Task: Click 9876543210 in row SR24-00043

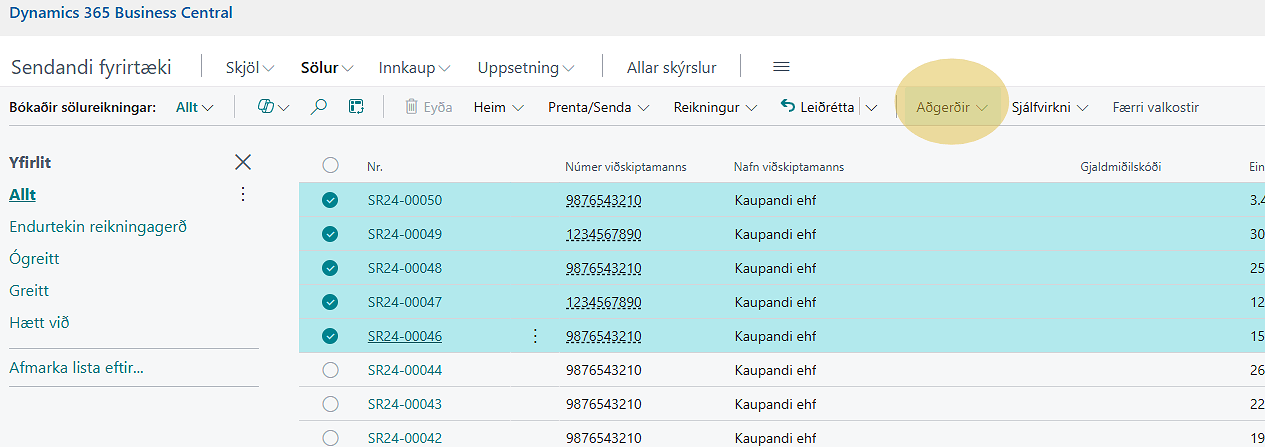Action: 603,404
